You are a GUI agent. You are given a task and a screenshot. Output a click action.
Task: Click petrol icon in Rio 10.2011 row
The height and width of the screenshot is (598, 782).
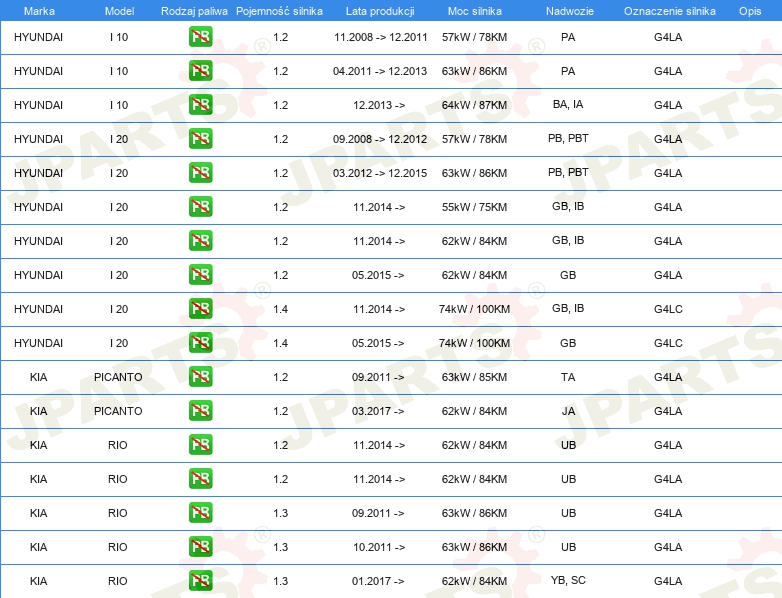click(200, 547)
